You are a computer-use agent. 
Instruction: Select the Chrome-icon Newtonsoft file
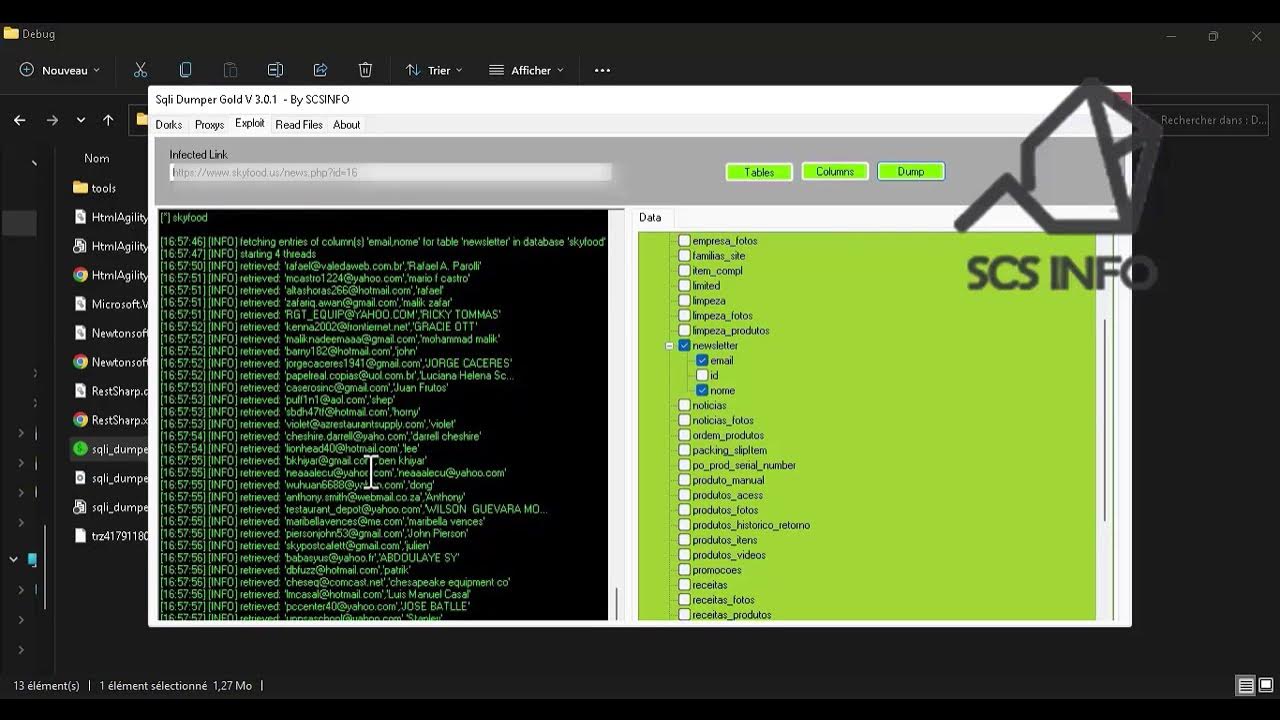(80, 362)
